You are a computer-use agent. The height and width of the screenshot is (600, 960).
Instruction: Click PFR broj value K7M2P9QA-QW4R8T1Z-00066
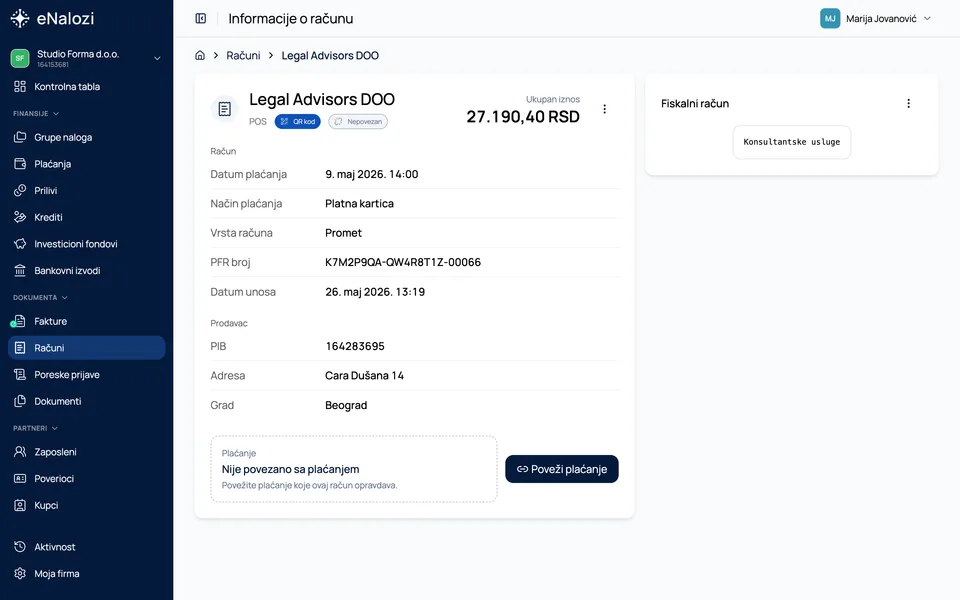pyautogui.click(x=403, y=262)
